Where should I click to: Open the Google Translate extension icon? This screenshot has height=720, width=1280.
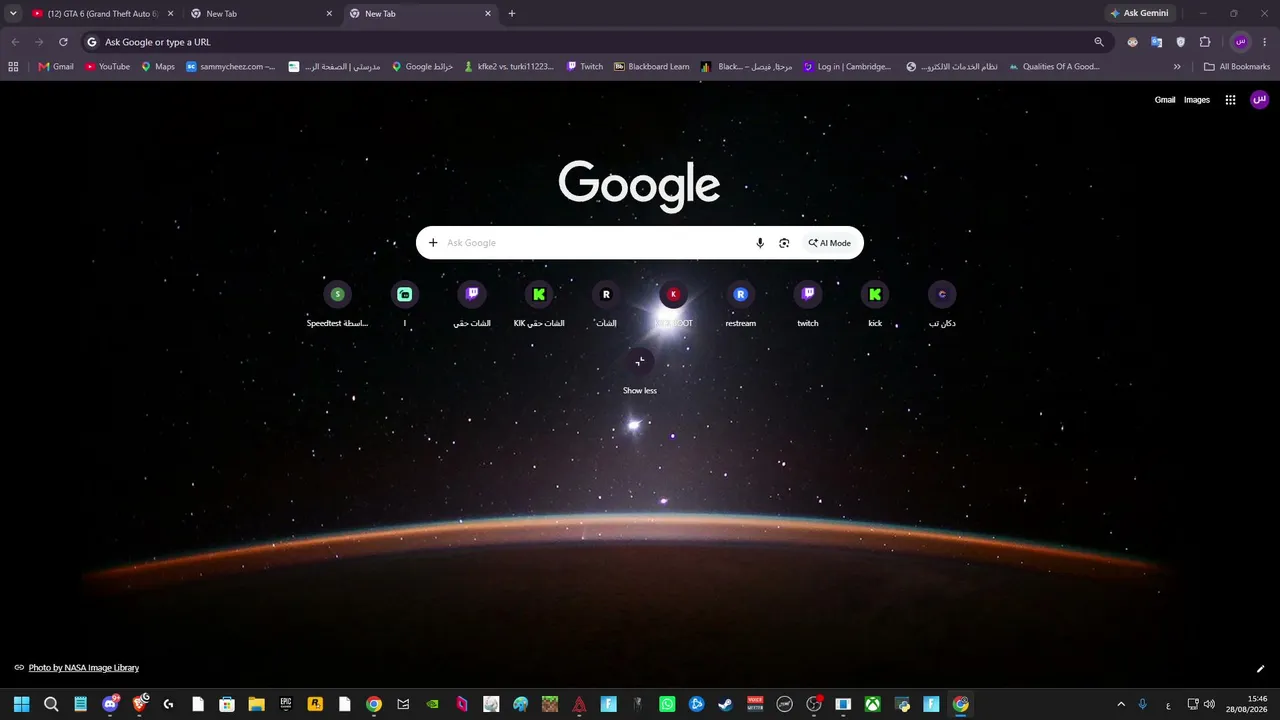(x=1156, y=42)
